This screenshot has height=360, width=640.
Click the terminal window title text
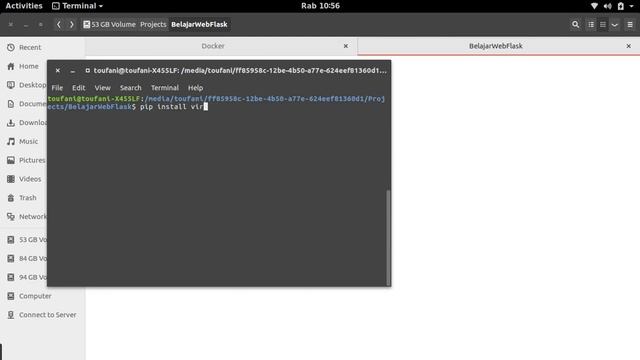click(240, 71)
